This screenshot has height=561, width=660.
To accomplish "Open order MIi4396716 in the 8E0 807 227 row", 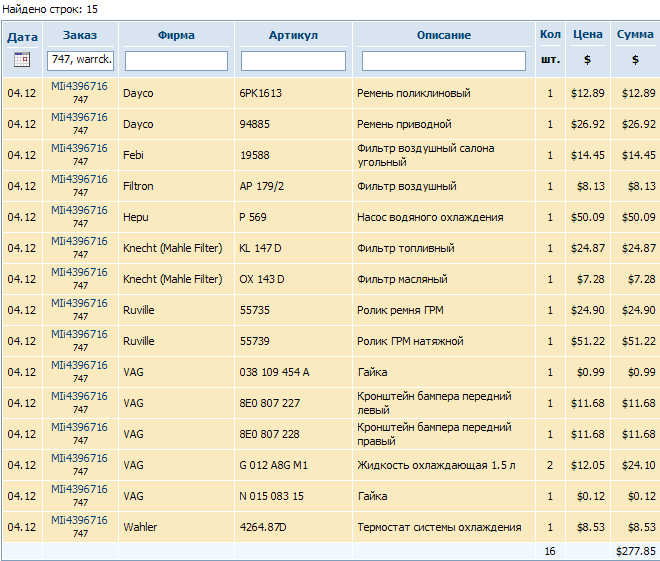I will tap(80, 396).
